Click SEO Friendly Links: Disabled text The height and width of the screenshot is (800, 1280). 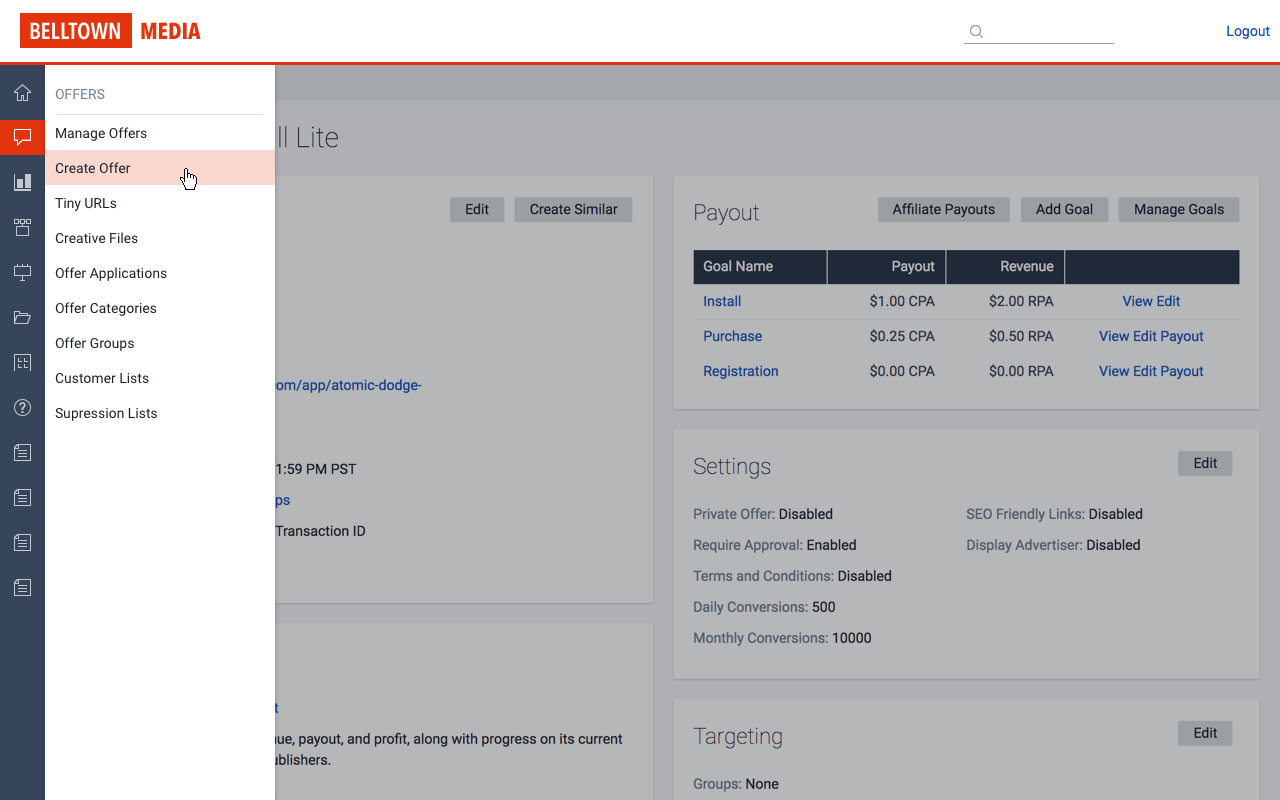(1054, 514)
